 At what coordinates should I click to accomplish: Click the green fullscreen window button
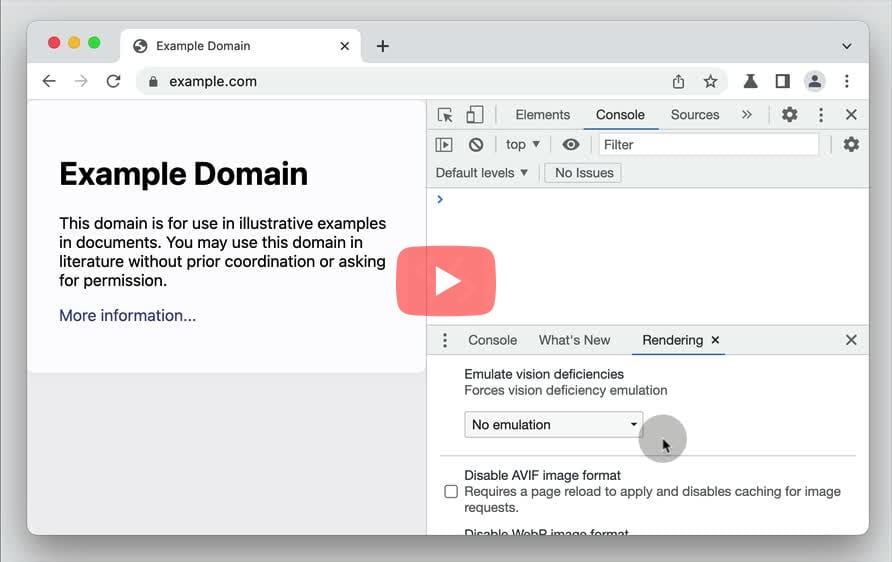(x=94, y=43)
